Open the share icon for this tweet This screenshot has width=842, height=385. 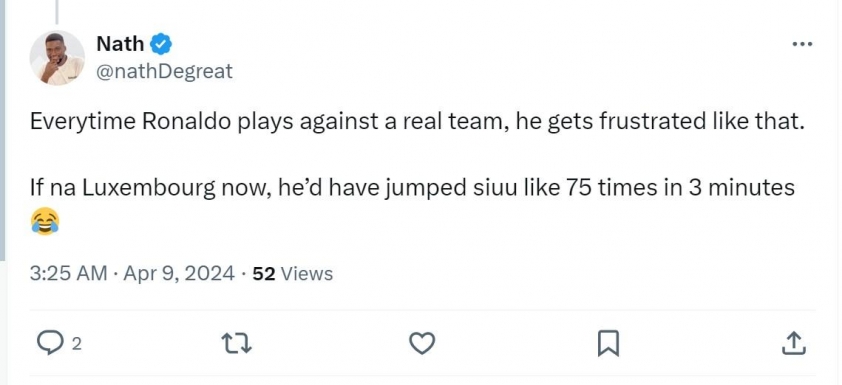coord(794,343)
